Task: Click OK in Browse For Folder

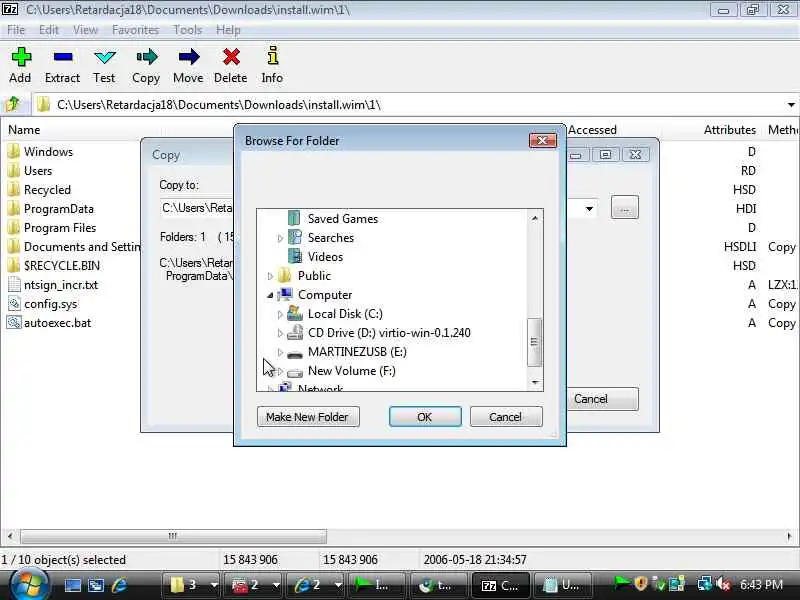Action: coord(425,417)
